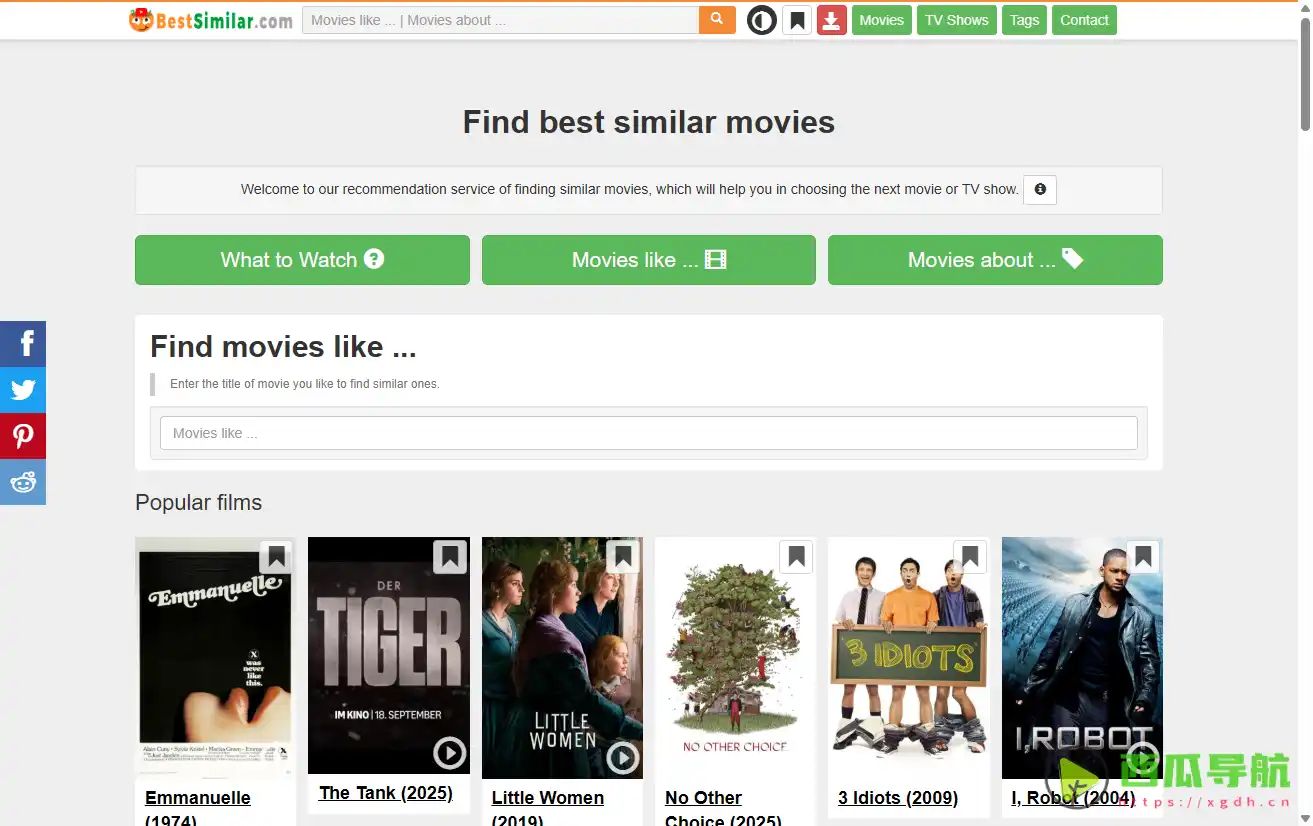Click the Movies about ... button
Viewport: 1313px width, 826px height.
pyautogui.click(x=994, y=259)
